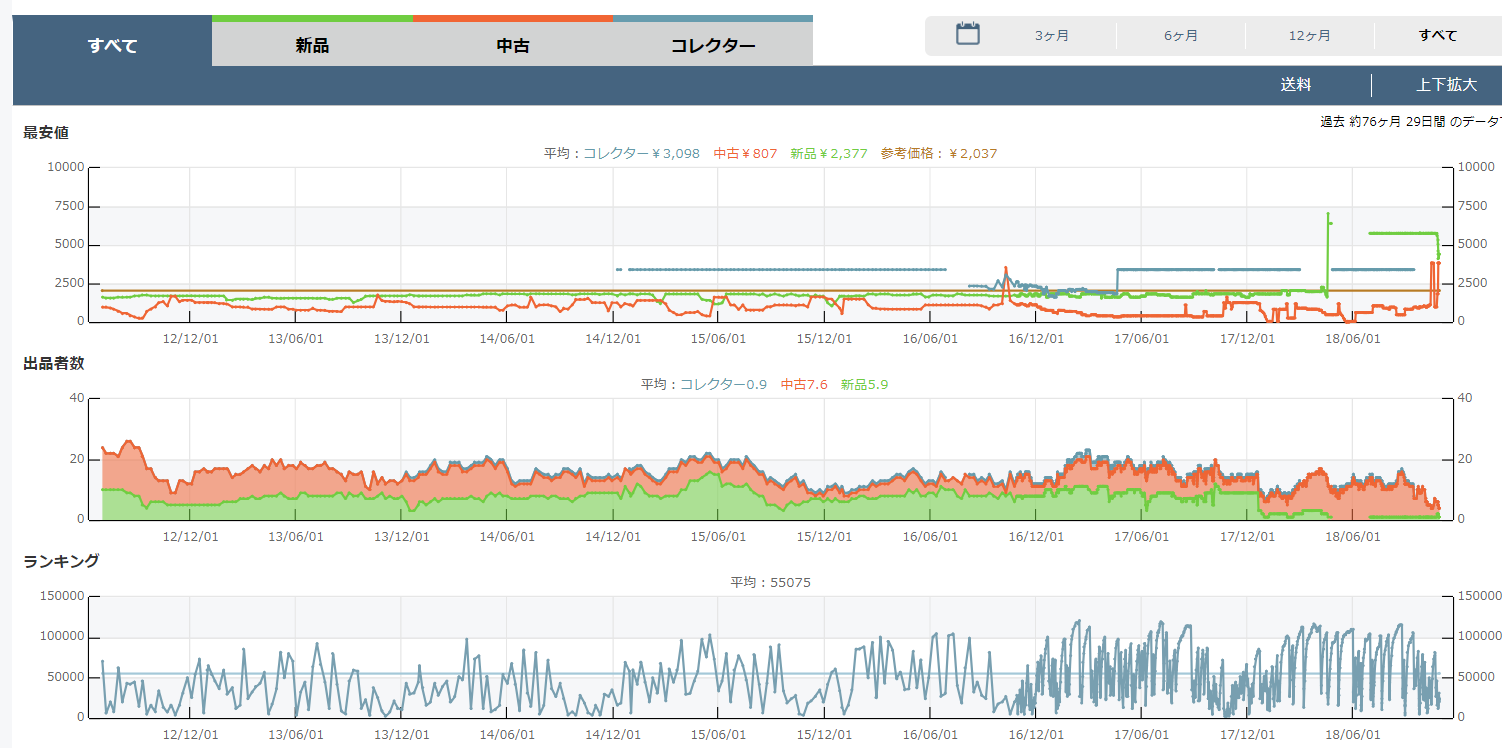
Task: Set the period to 3ヶ月
Action: pyautogui.click(x=1052, y=36)
